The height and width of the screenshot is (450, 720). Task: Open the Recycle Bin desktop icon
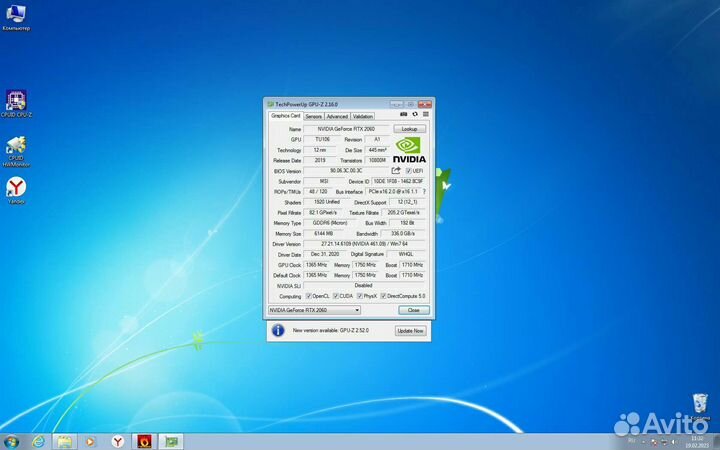[x=700, y=407]
